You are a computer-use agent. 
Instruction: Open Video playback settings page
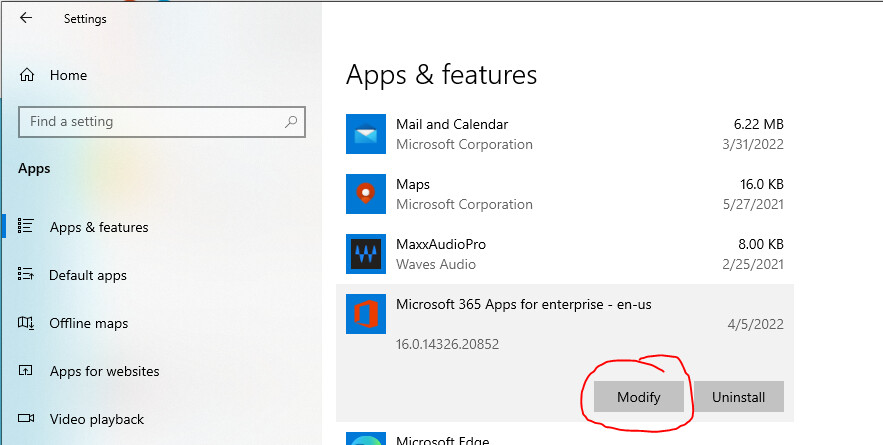[x=96, y=419]
